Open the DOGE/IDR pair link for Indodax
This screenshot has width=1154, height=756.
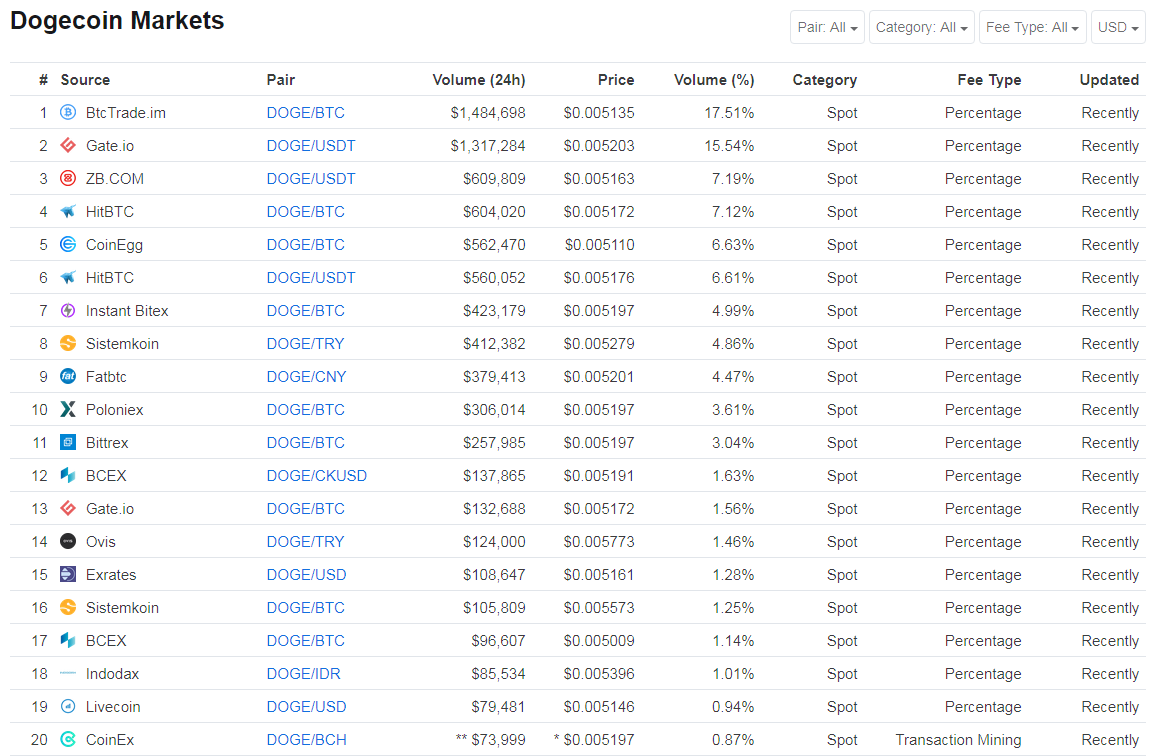pyautogui.click(x=303, y=674)
